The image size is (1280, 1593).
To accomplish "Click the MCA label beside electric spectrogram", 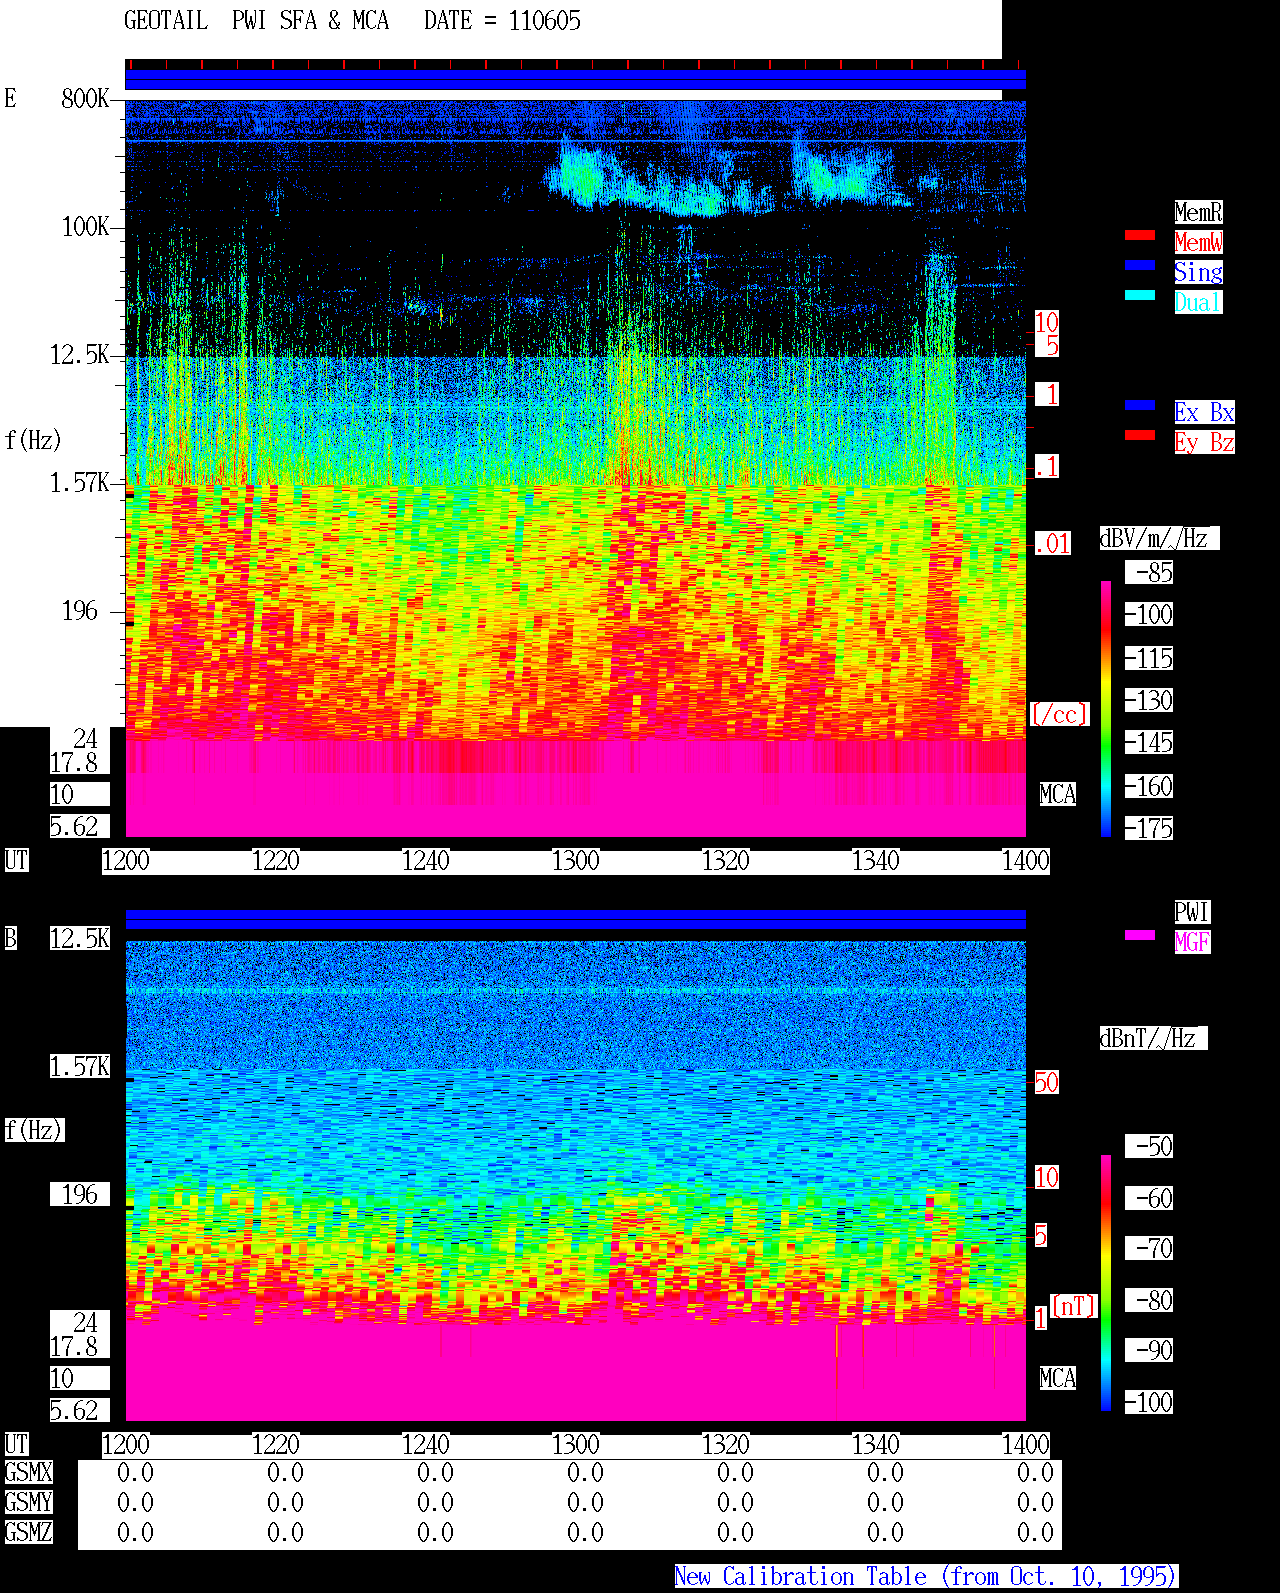I will coord(1058,794).
